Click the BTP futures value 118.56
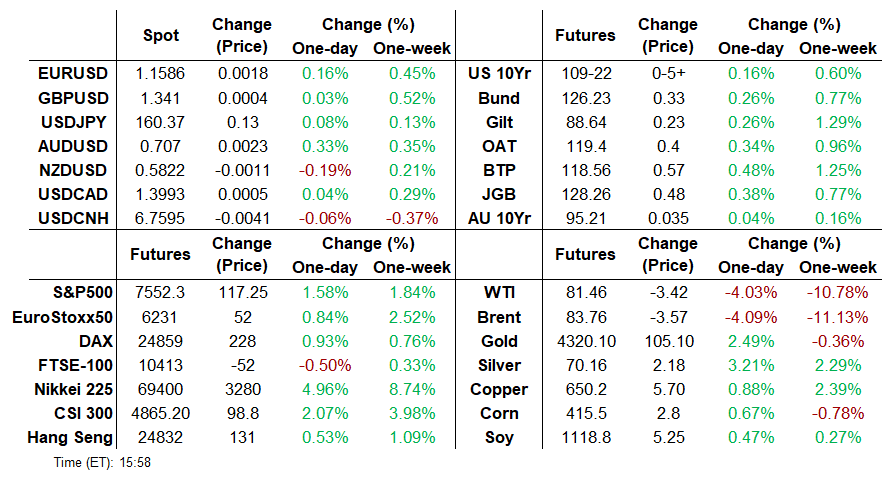 (x=585, y=170)
